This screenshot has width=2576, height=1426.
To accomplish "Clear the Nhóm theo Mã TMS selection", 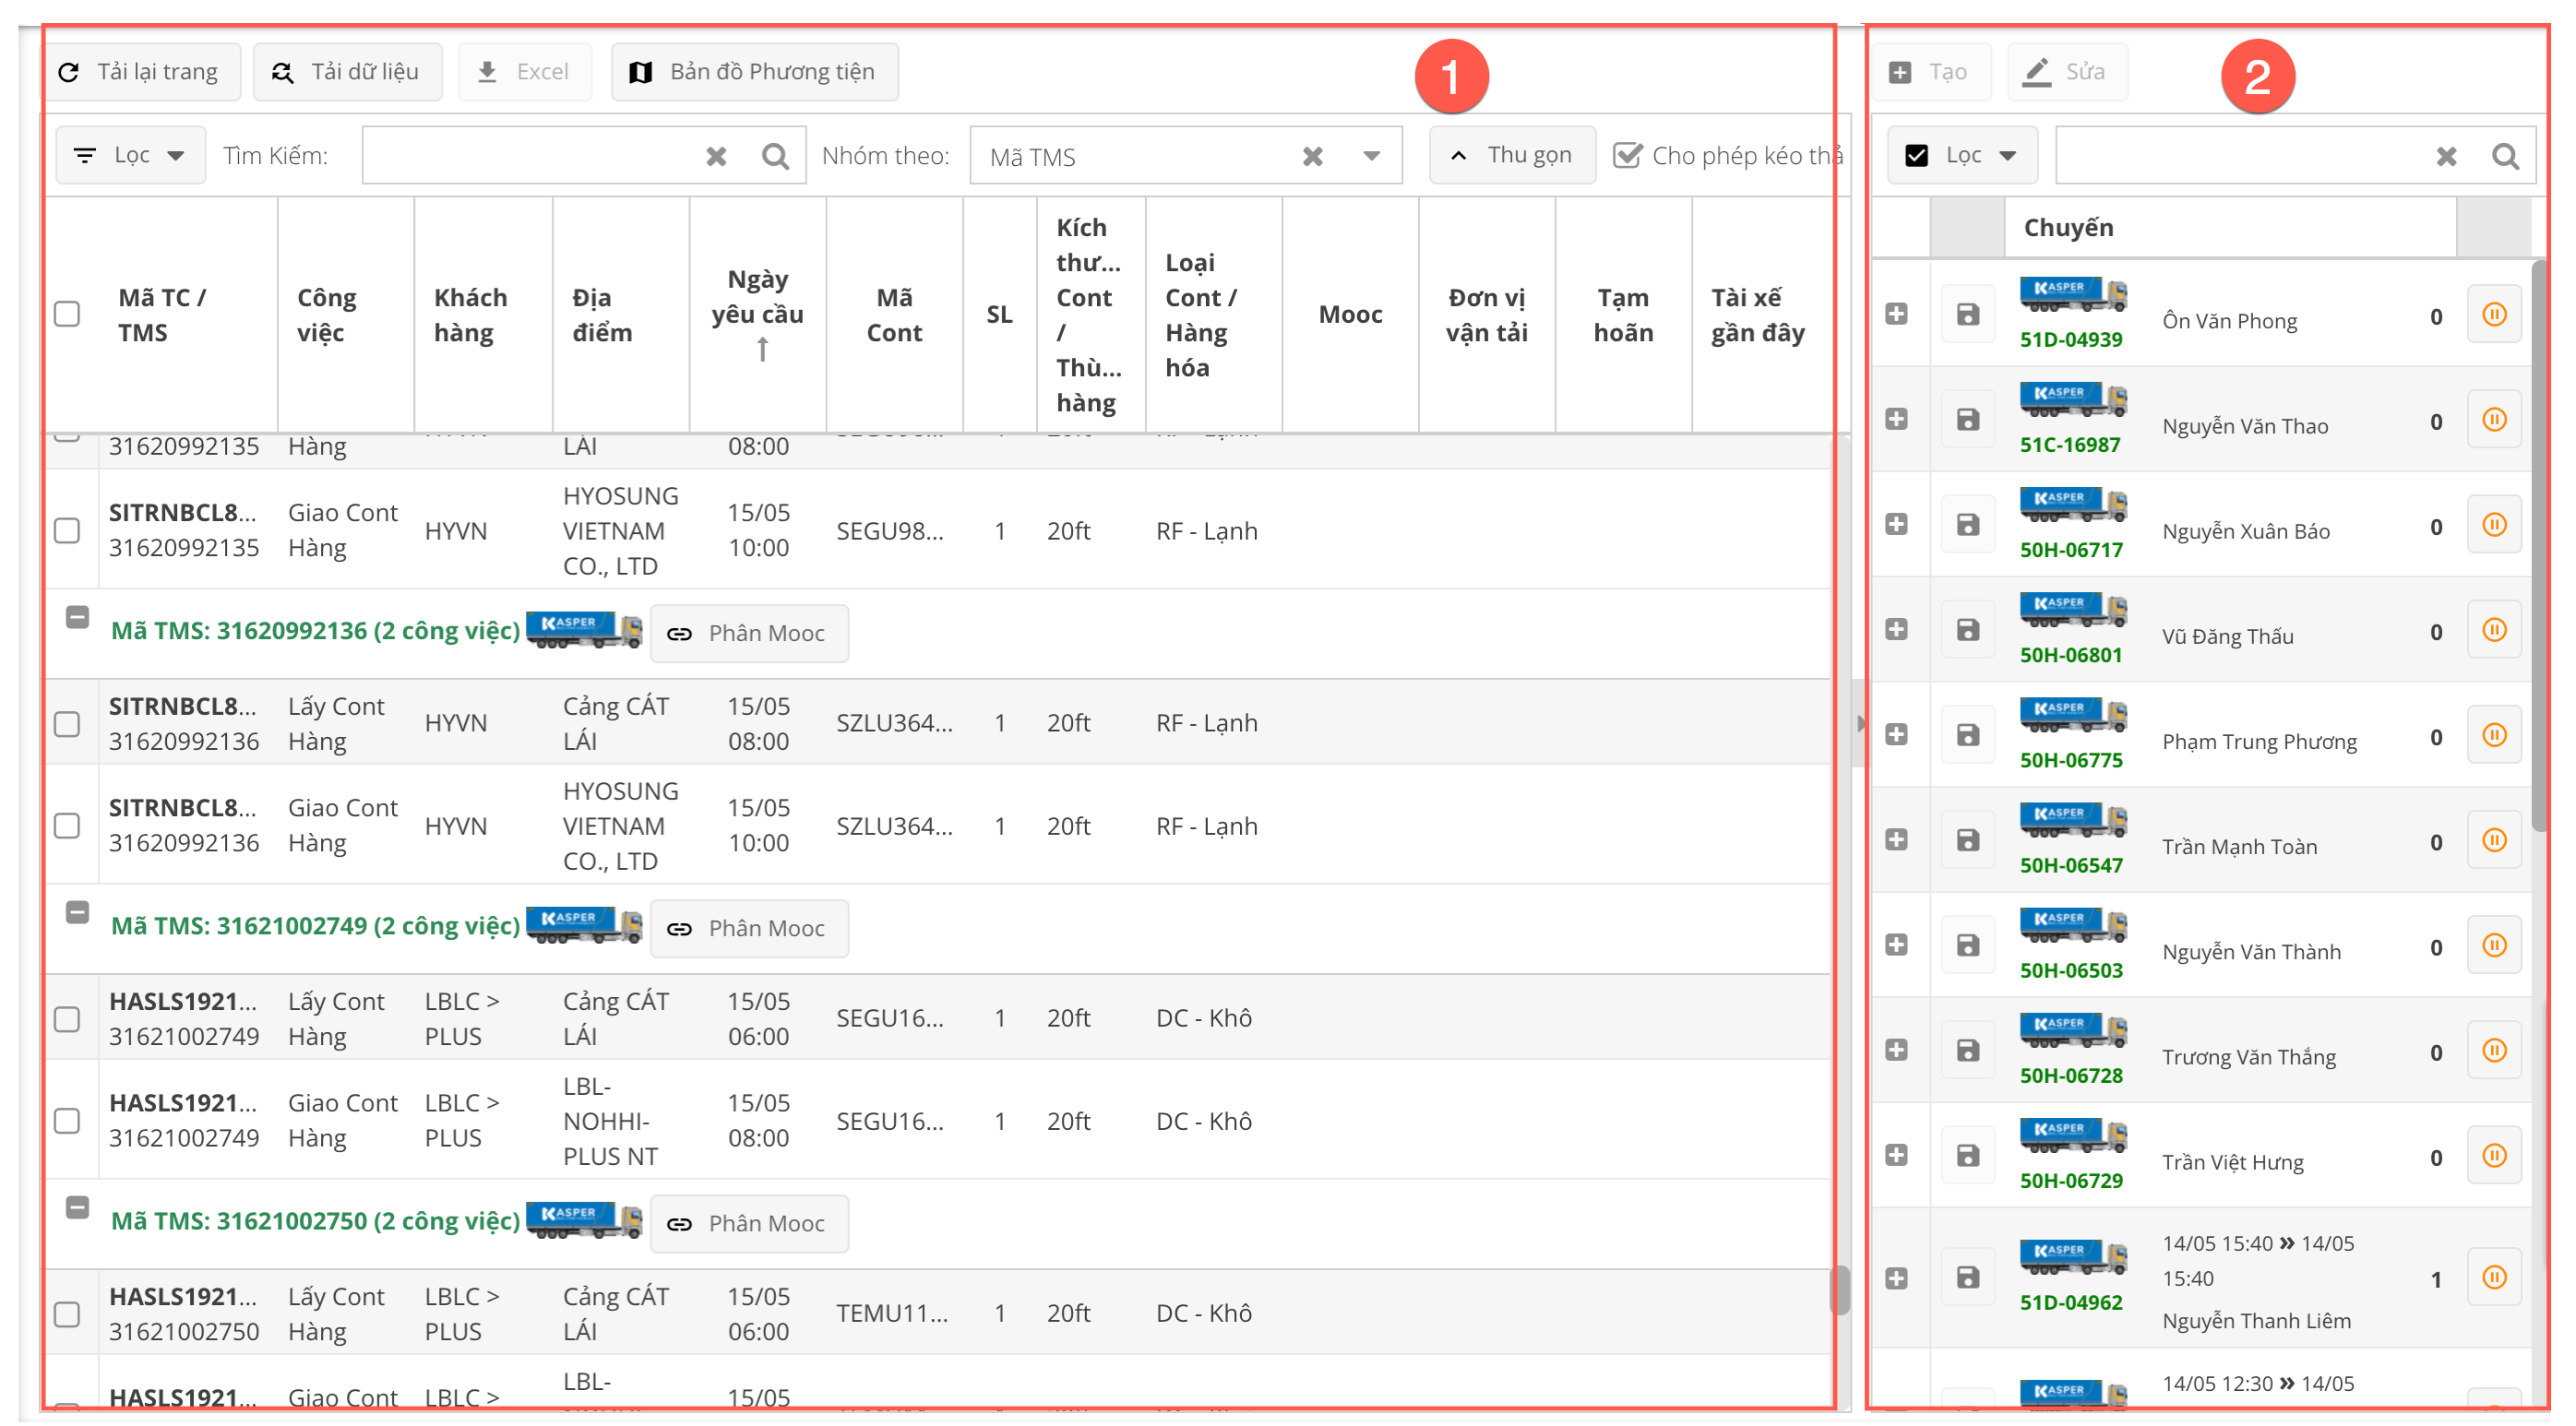I will [1313, 156].
